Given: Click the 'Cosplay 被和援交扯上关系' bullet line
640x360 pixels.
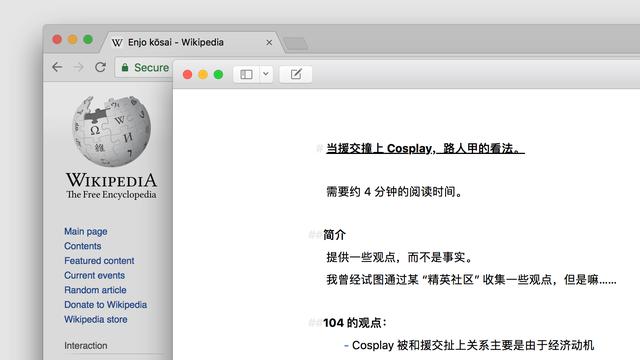Looking at the screenshot, I should [x=473, y=345].
